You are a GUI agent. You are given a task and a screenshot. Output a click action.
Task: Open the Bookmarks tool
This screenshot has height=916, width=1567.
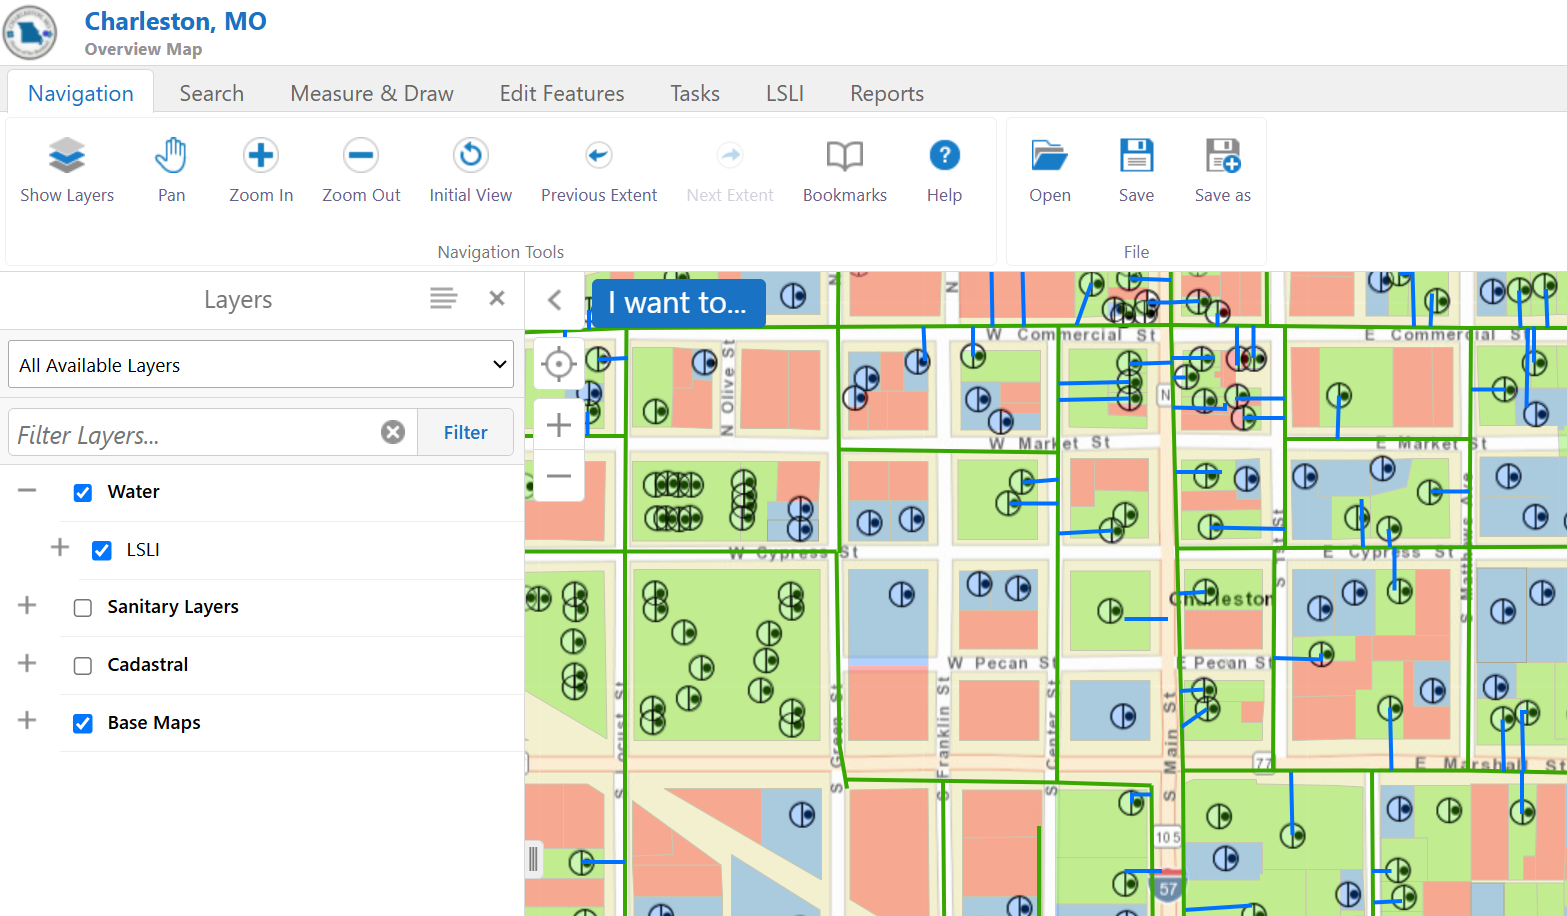(844, 157)
